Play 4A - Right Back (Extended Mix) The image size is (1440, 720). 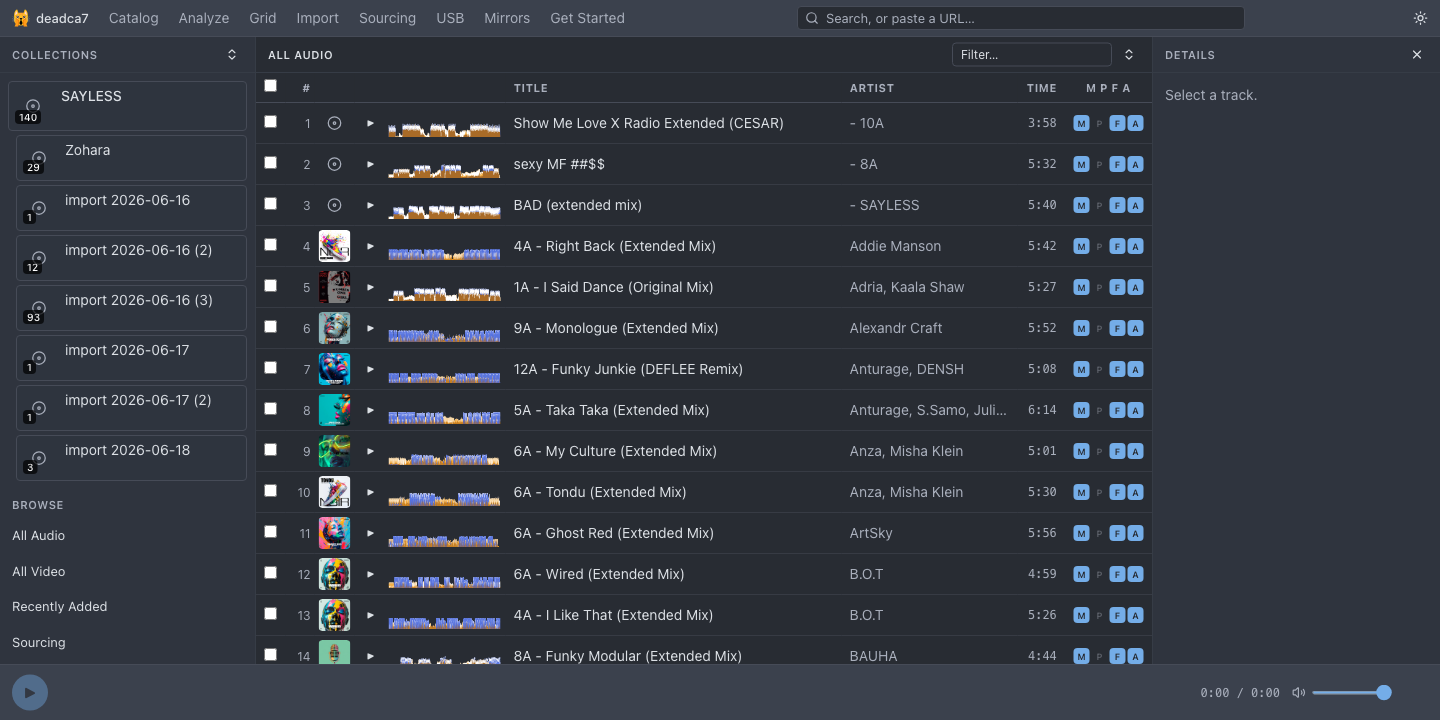pyautogui.click(x=370, y=246)
